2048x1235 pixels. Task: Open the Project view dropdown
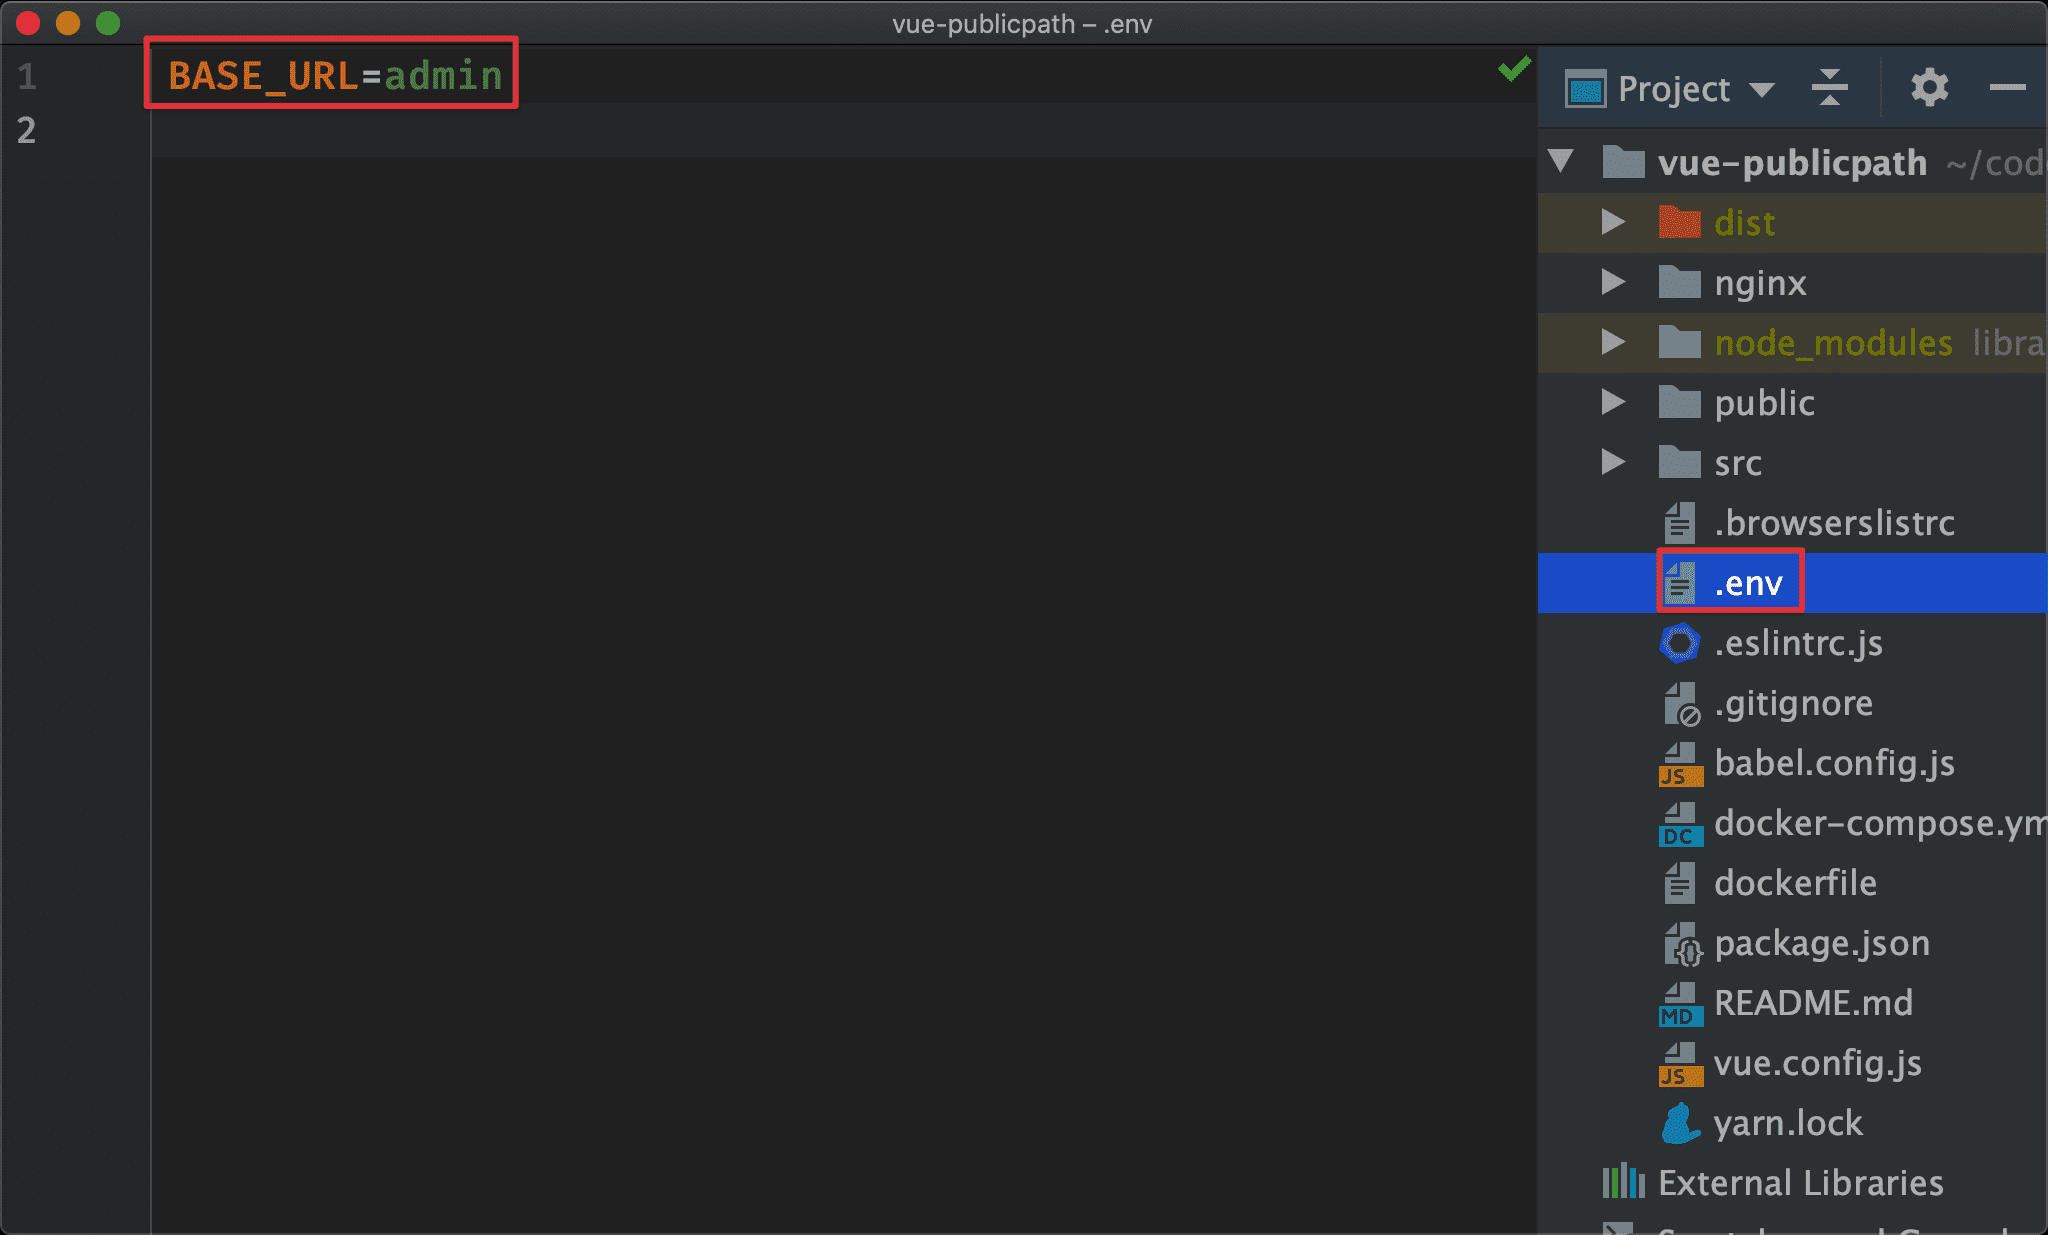[1762, 90]
